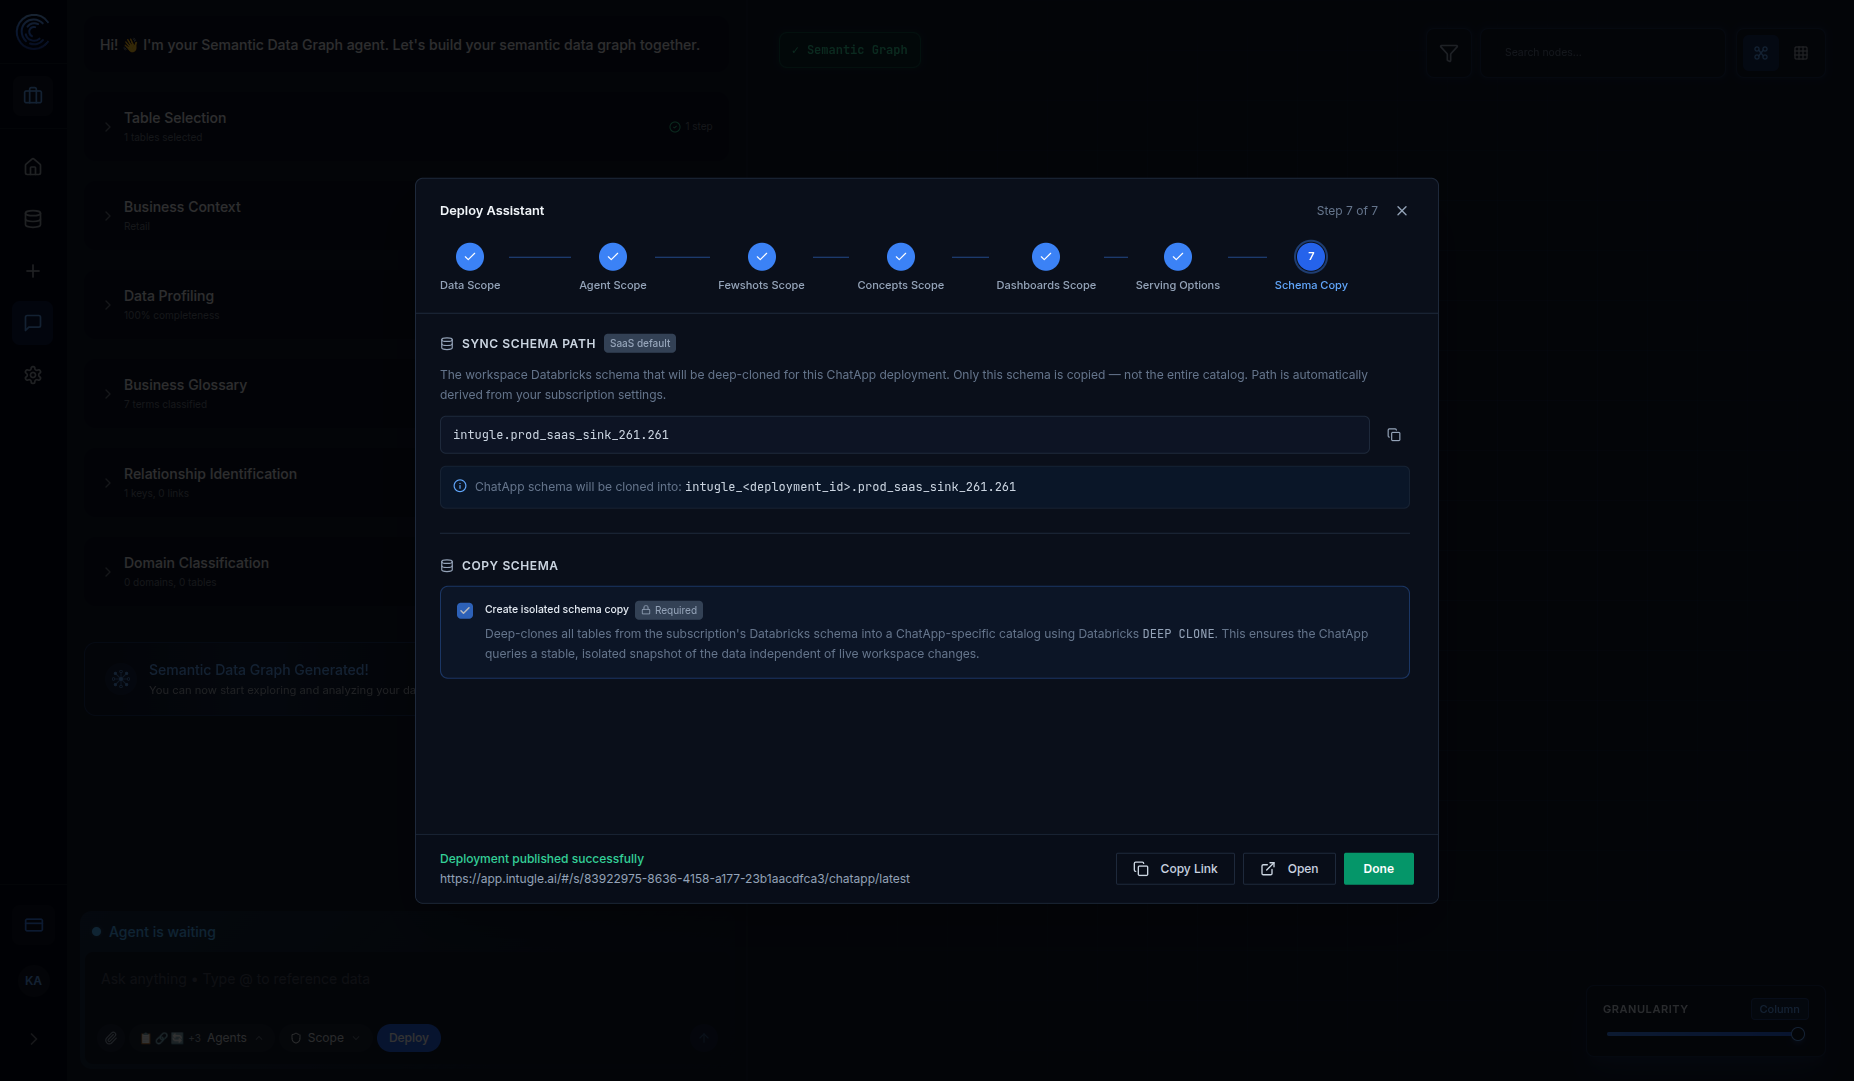The height and width of the screenshot is (1081, 1854).
Task: Expand the Business Context section
Action: tap(108, 216)
